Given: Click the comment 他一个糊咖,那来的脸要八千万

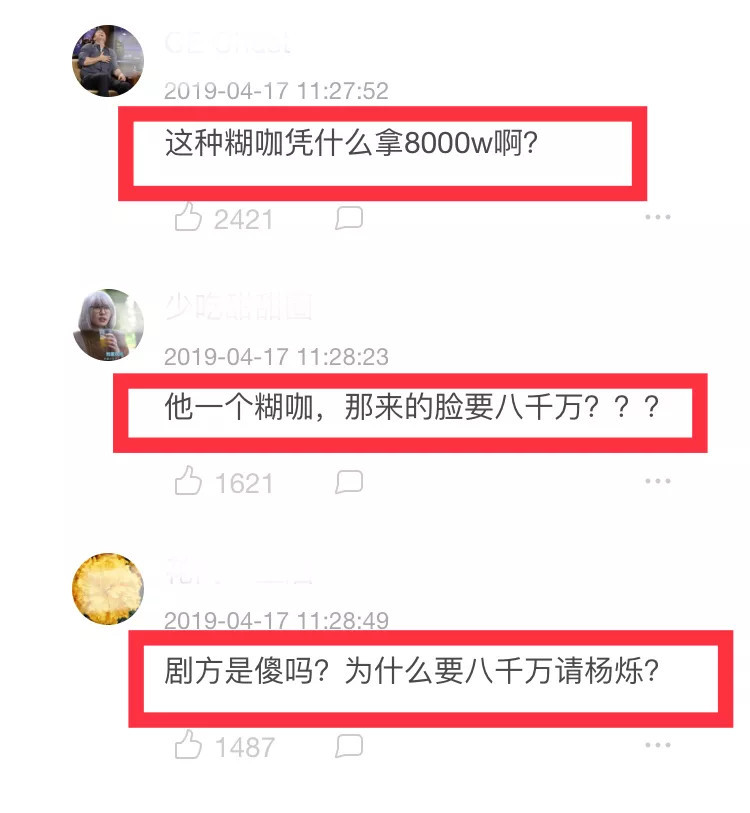Looking at the screenshot, I should coord(412,407).
